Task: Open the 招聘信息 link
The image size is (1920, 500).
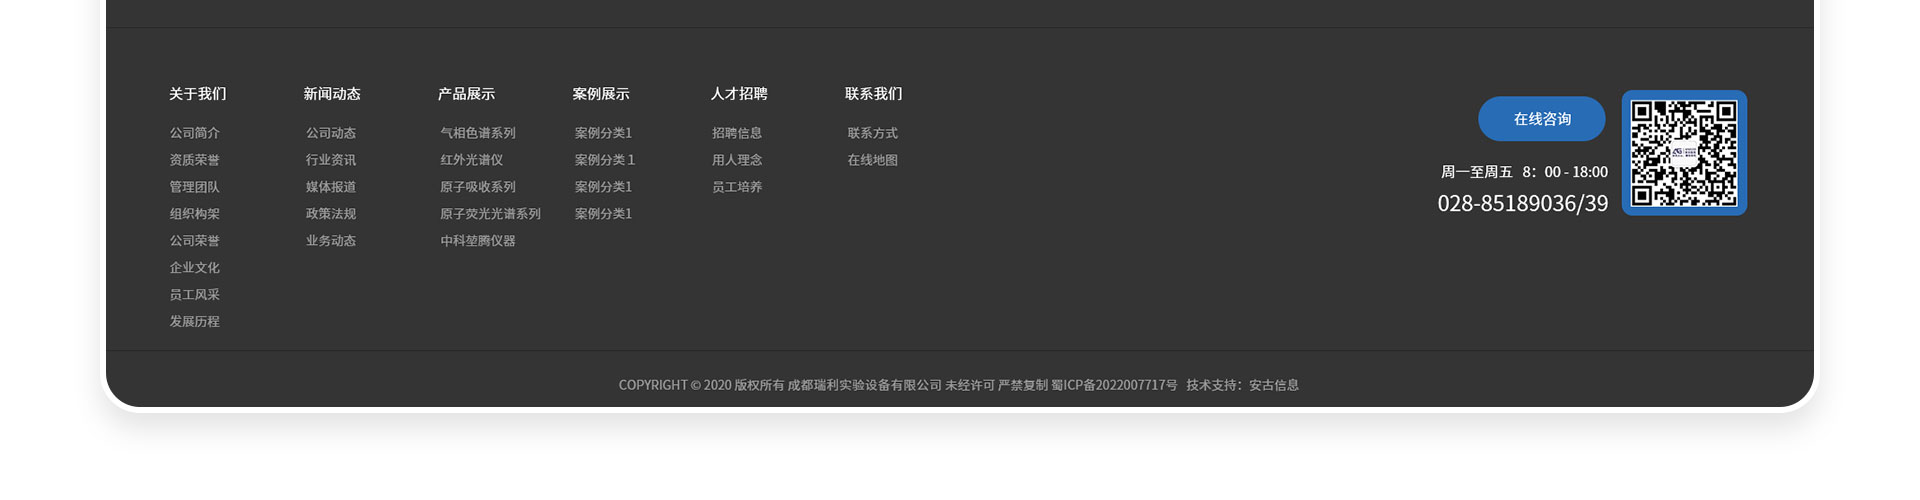Action: click(737, 133)
